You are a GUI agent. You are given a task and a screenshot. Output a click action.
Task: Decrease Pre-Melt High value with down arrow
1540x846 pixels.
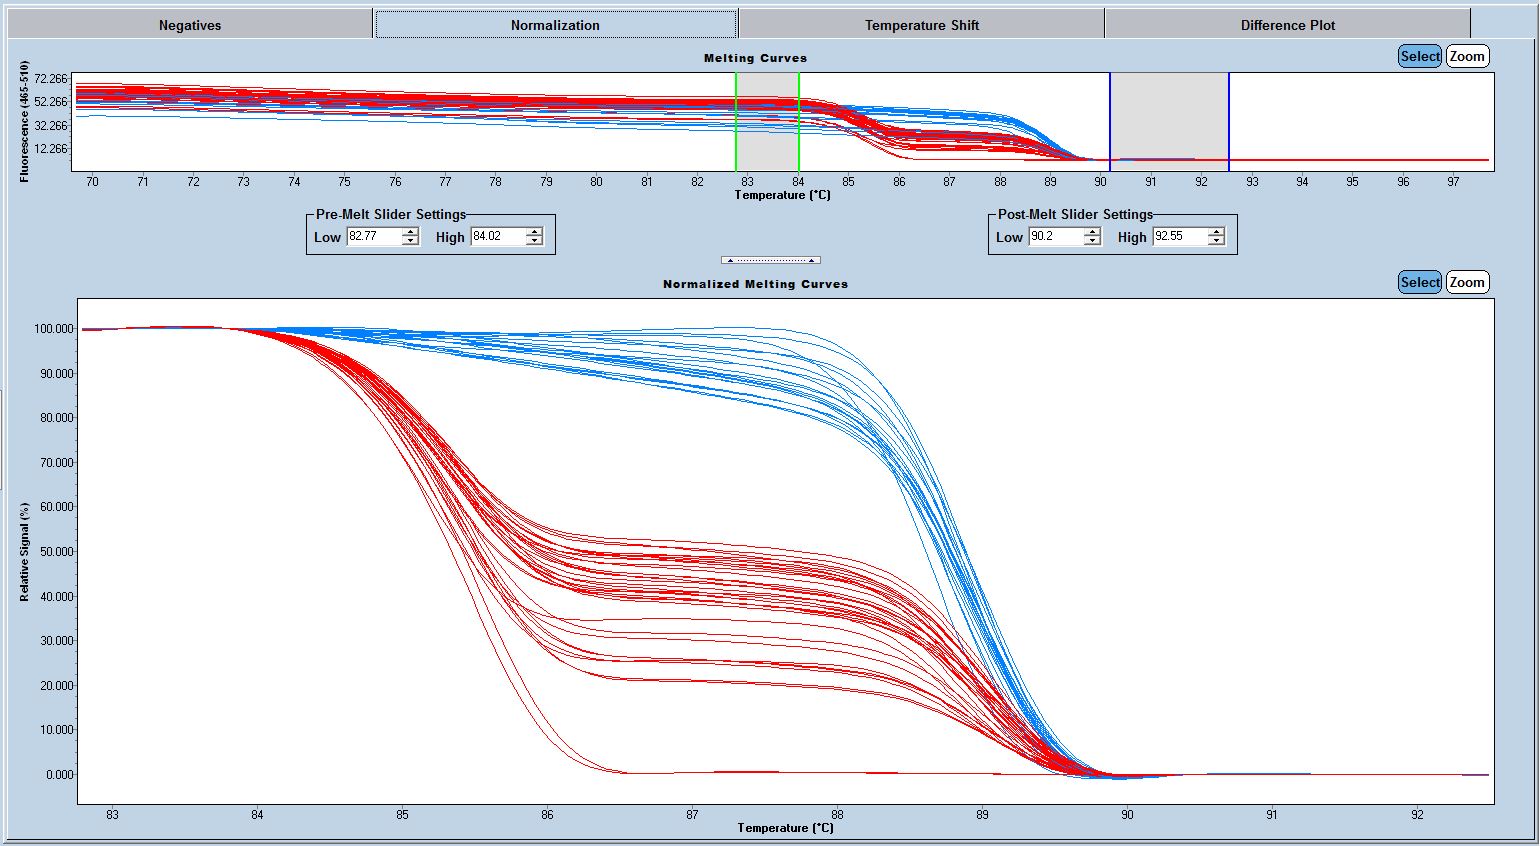click(x=534, y=241)
